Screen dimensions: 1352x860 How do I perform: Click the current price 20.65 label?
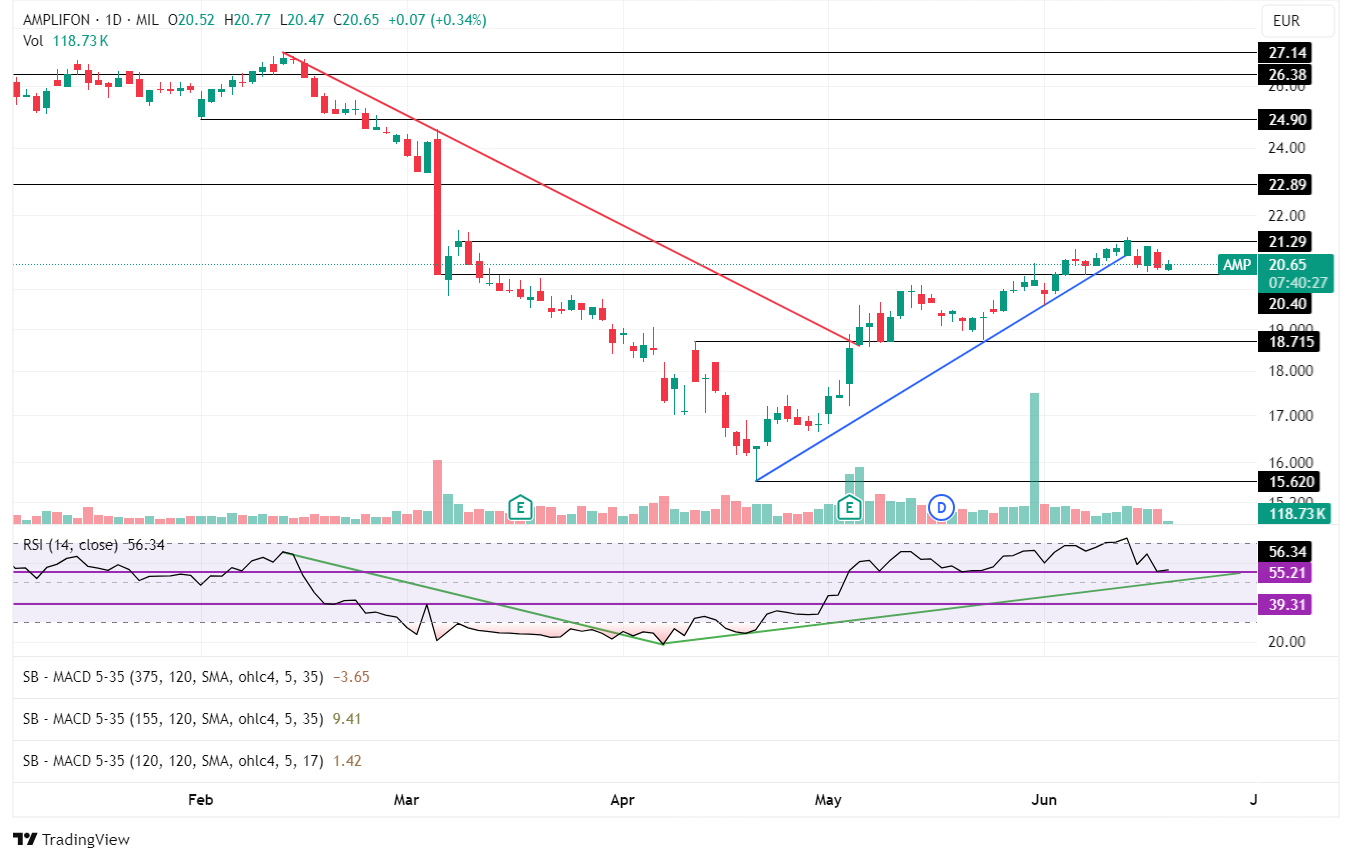(x=1287, y=265)
